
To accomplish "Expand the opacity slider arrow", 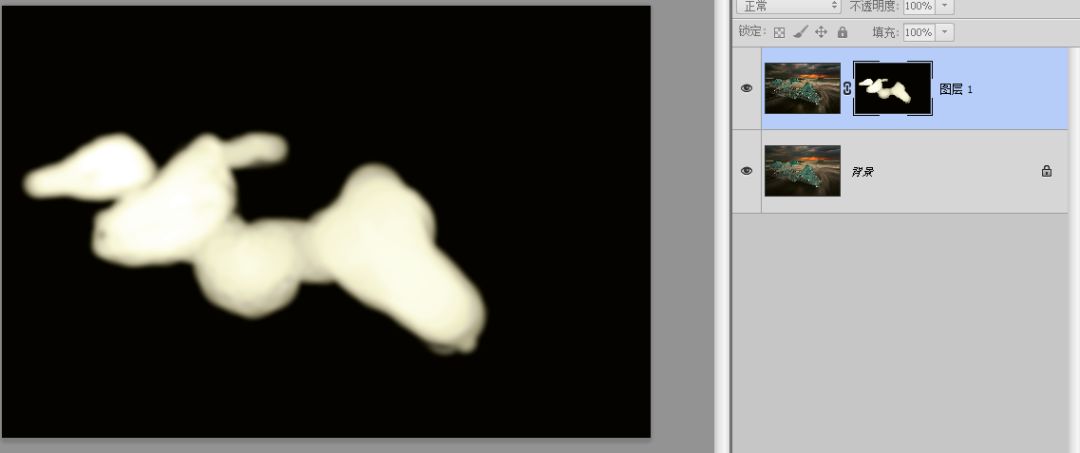I will [x=945, y=6].
